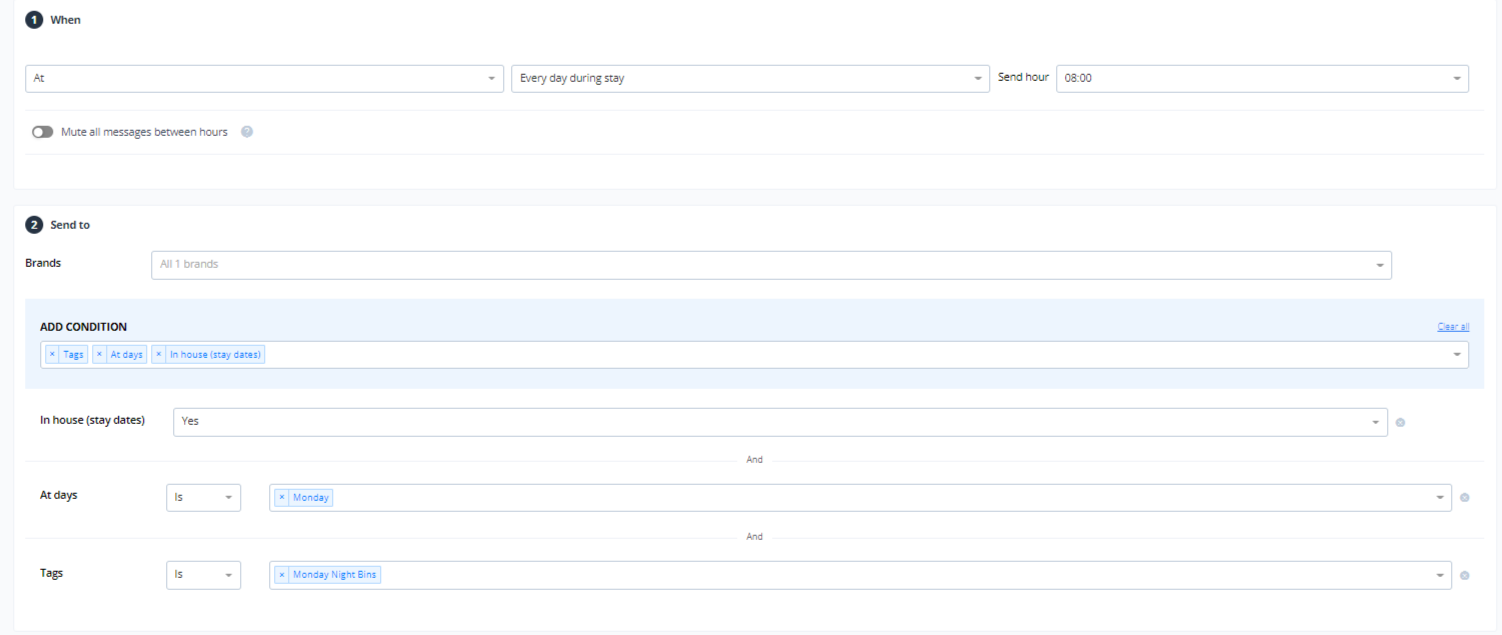Toggle Mute all messages between hours
This screenshot has width=1502, height=635.
[x=42, y=132]
